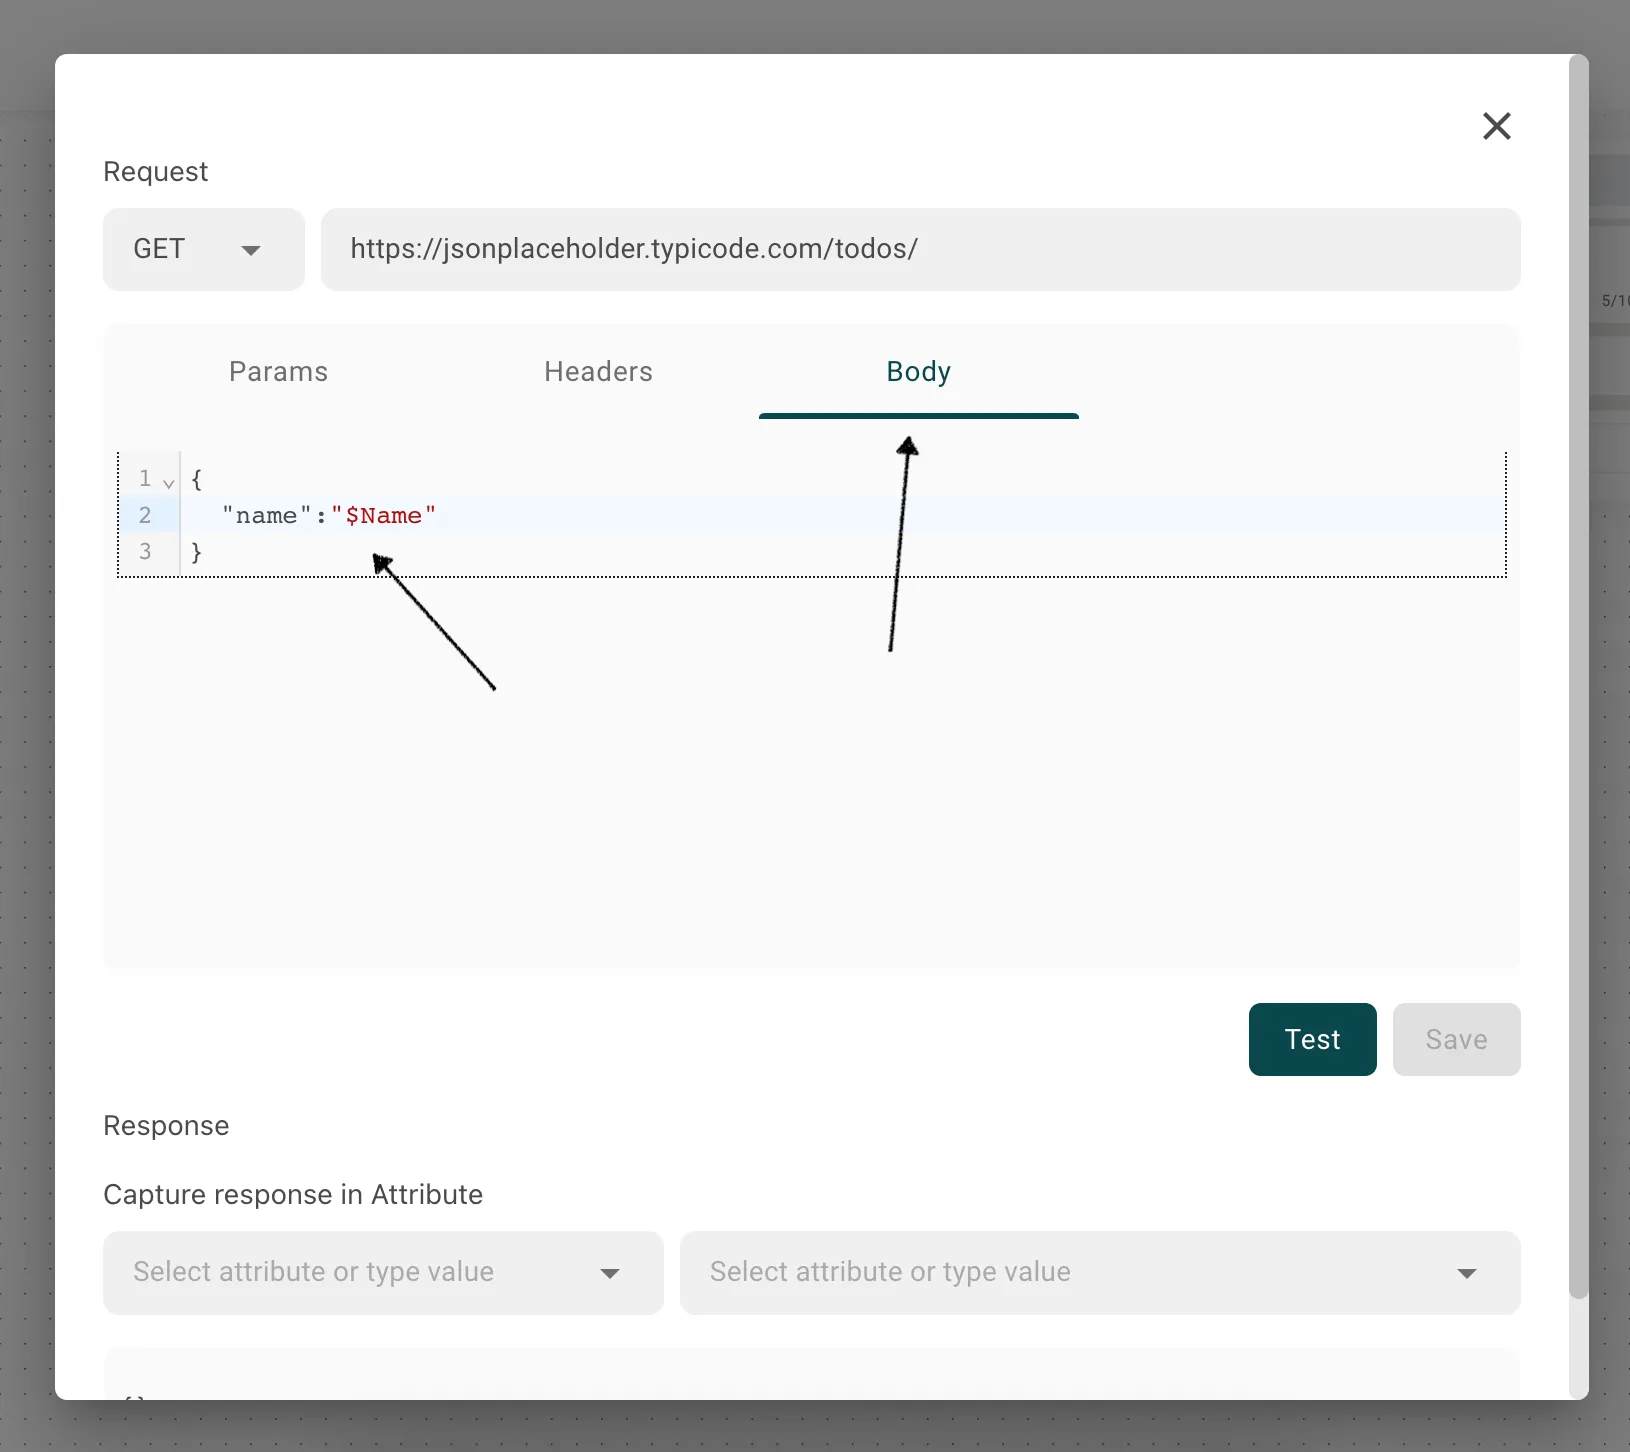The height and width of the screenshot is (1452, 1630).
Task: Select the Body tab
Action: coord(918,372)
